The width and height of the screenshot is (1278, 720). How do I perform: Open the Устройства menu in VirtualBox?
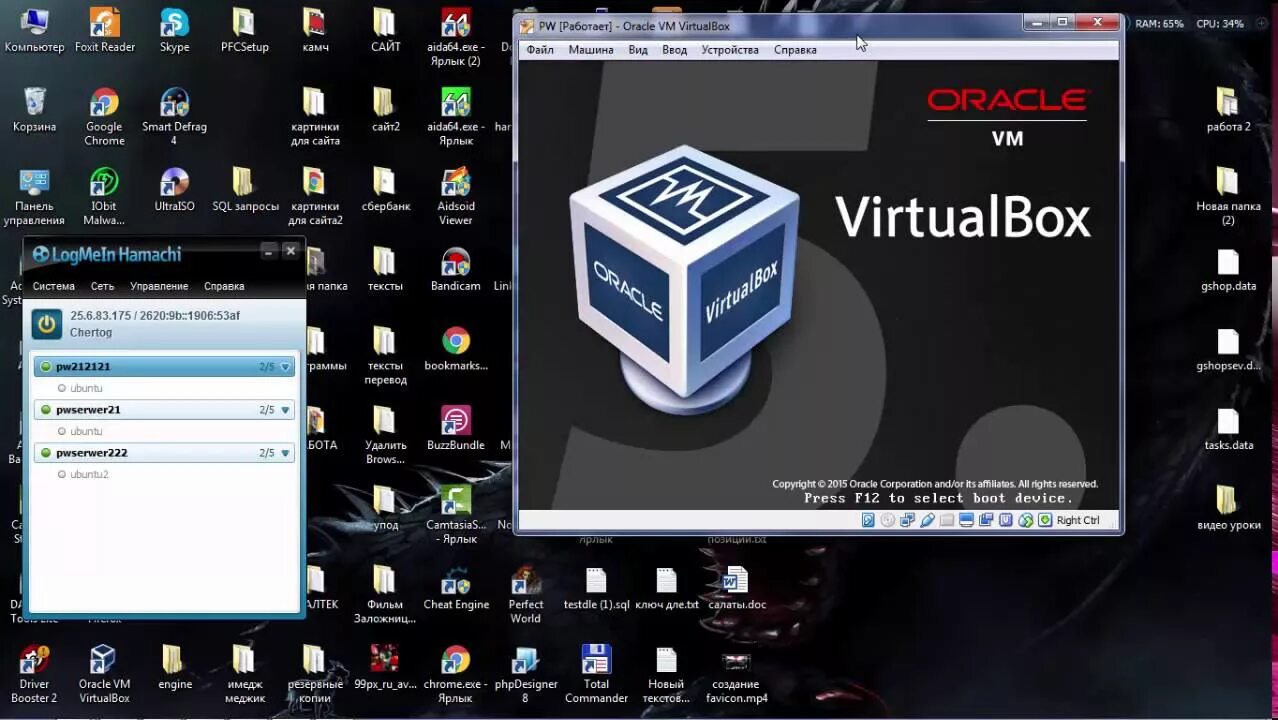click(x=730, y=50)
